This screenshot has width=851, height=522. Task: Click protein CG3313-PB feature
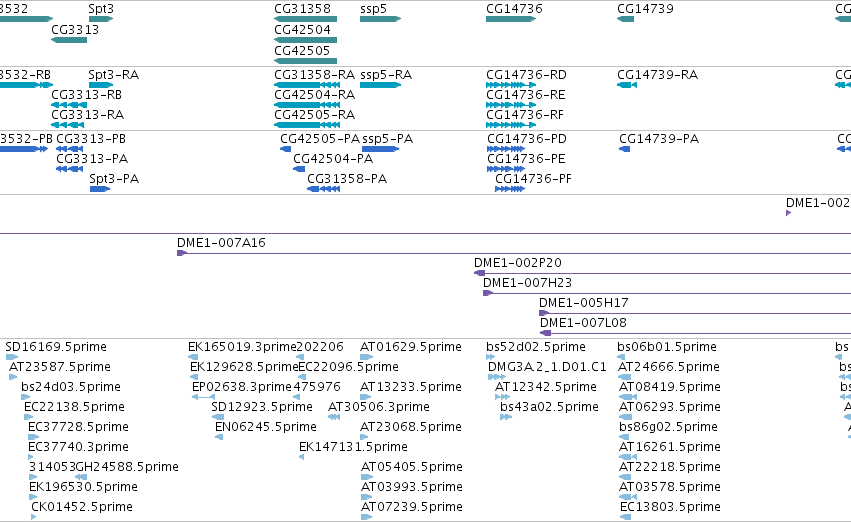point(69,149)
